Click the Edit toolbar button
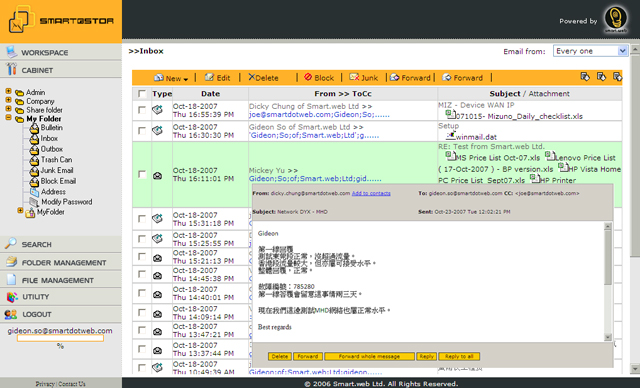 tap(218, 78)
